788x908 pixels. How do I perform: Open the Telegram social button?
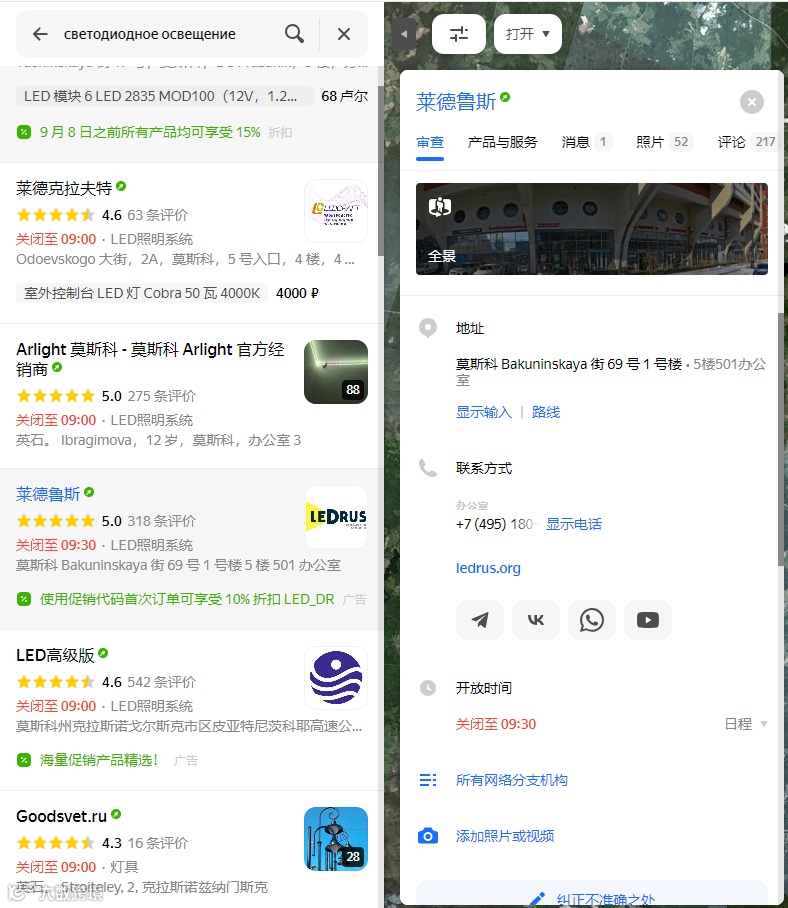pyautogui.click(x=479, y=620)
